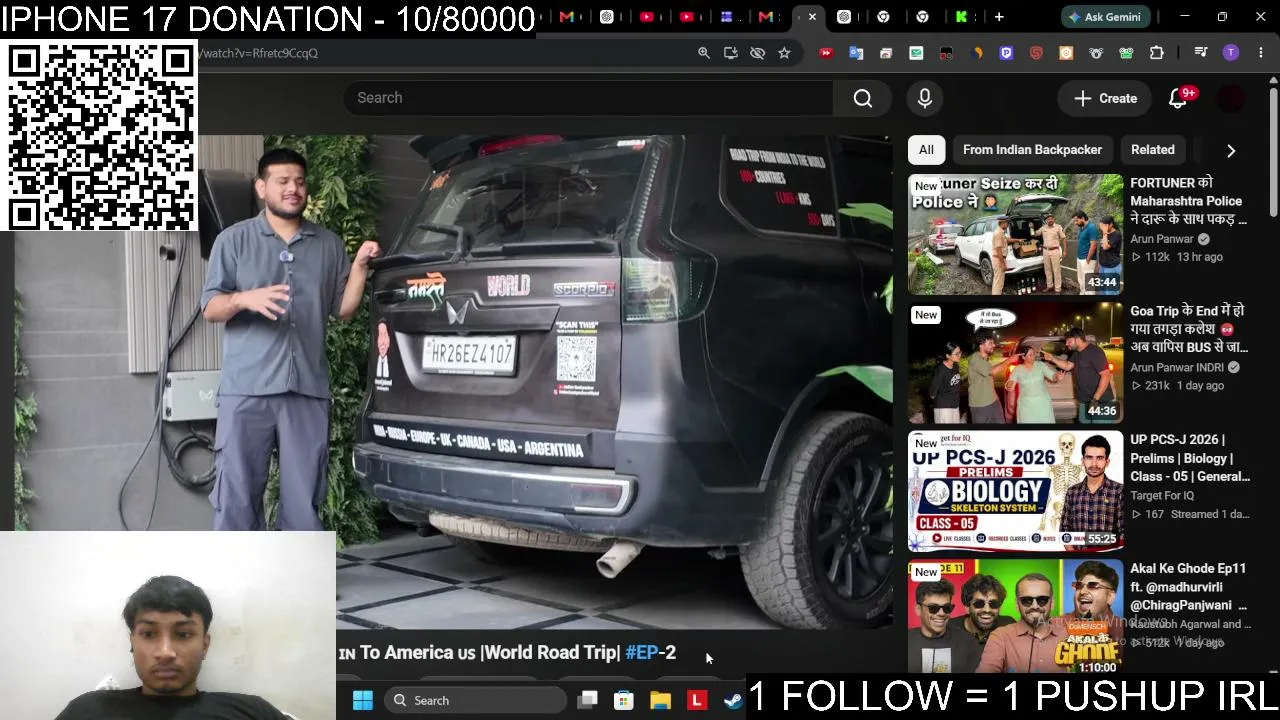
Task: Click the install app icon in address bar
Action: click(731, 53)
